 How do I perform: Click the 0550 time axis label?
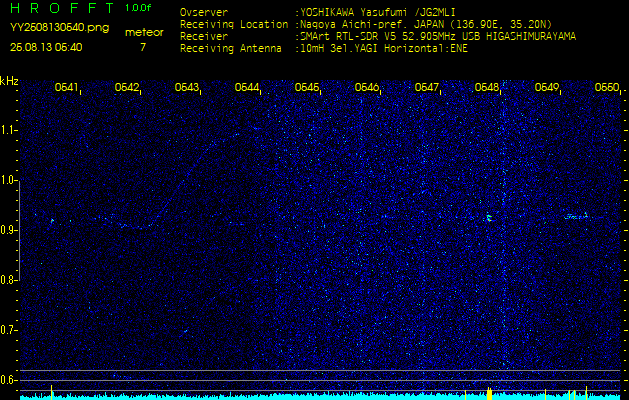pyautogui.click(x=607, y=87)
